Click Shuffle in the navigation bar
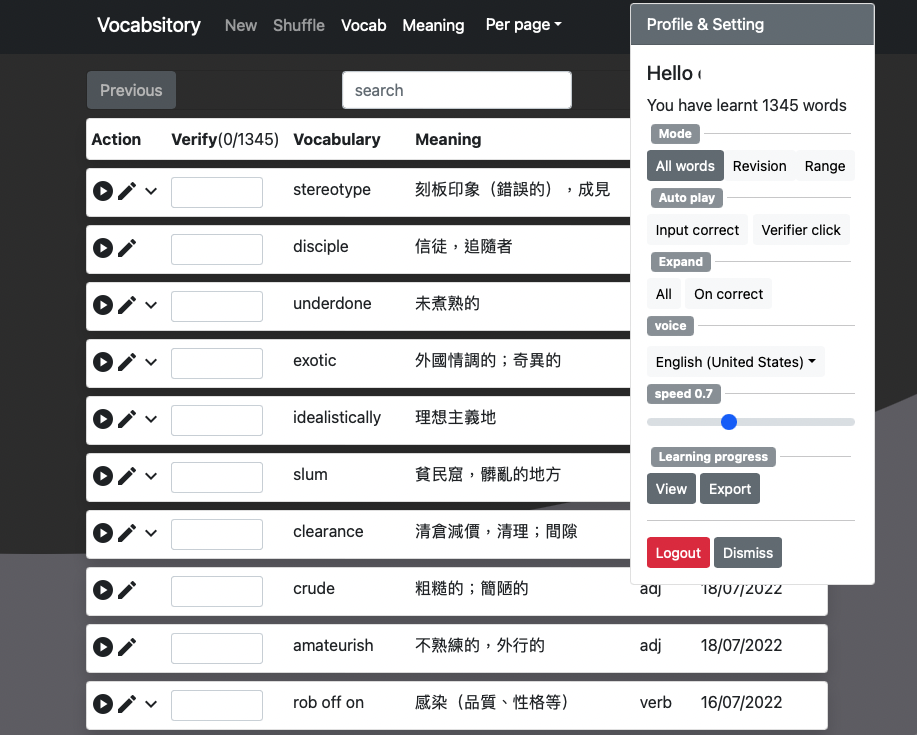Viewport: 917px width, 735px height. click(x=299, y=25)
